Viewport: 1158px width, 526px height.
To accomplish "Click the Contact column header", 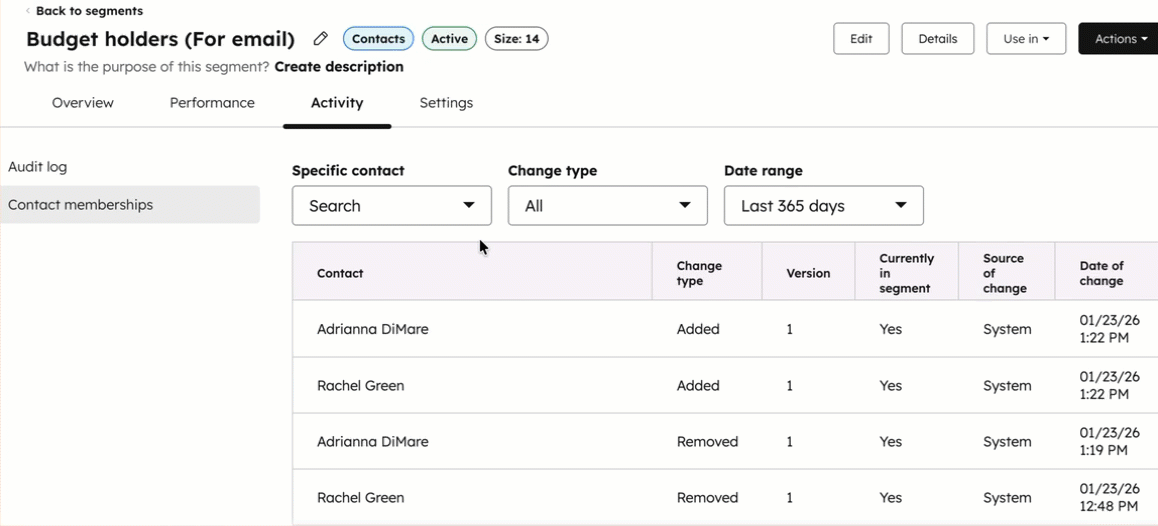I will (340, 273).
